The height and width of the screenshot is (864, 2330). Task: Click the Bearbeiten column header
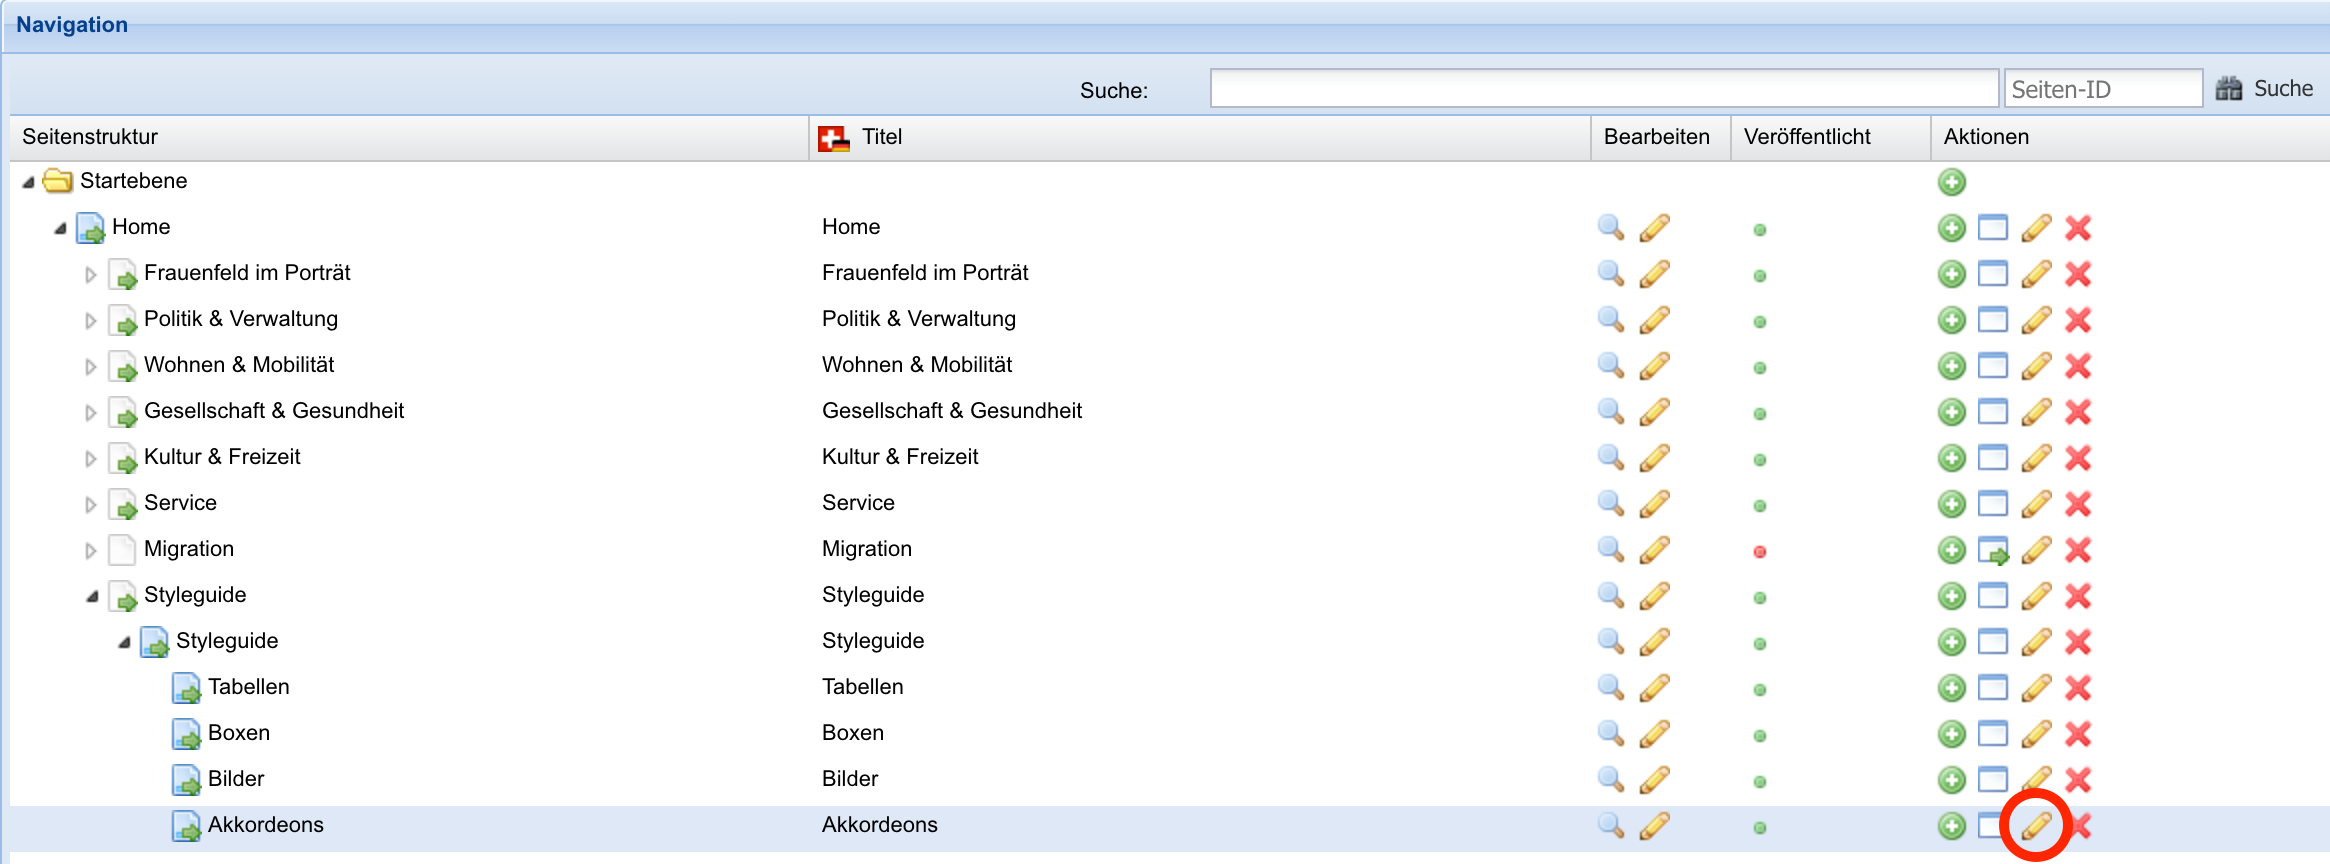click(1661, 138)
